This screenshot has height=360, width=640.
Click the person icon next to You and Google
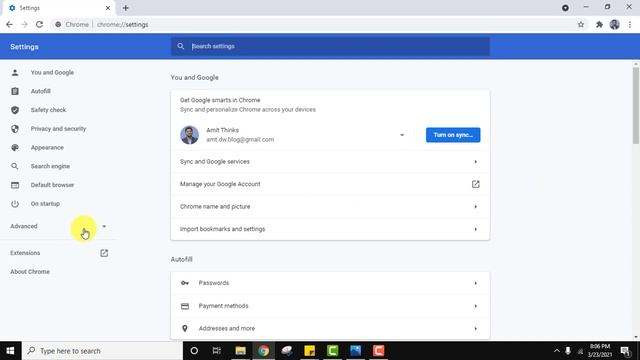15,72
